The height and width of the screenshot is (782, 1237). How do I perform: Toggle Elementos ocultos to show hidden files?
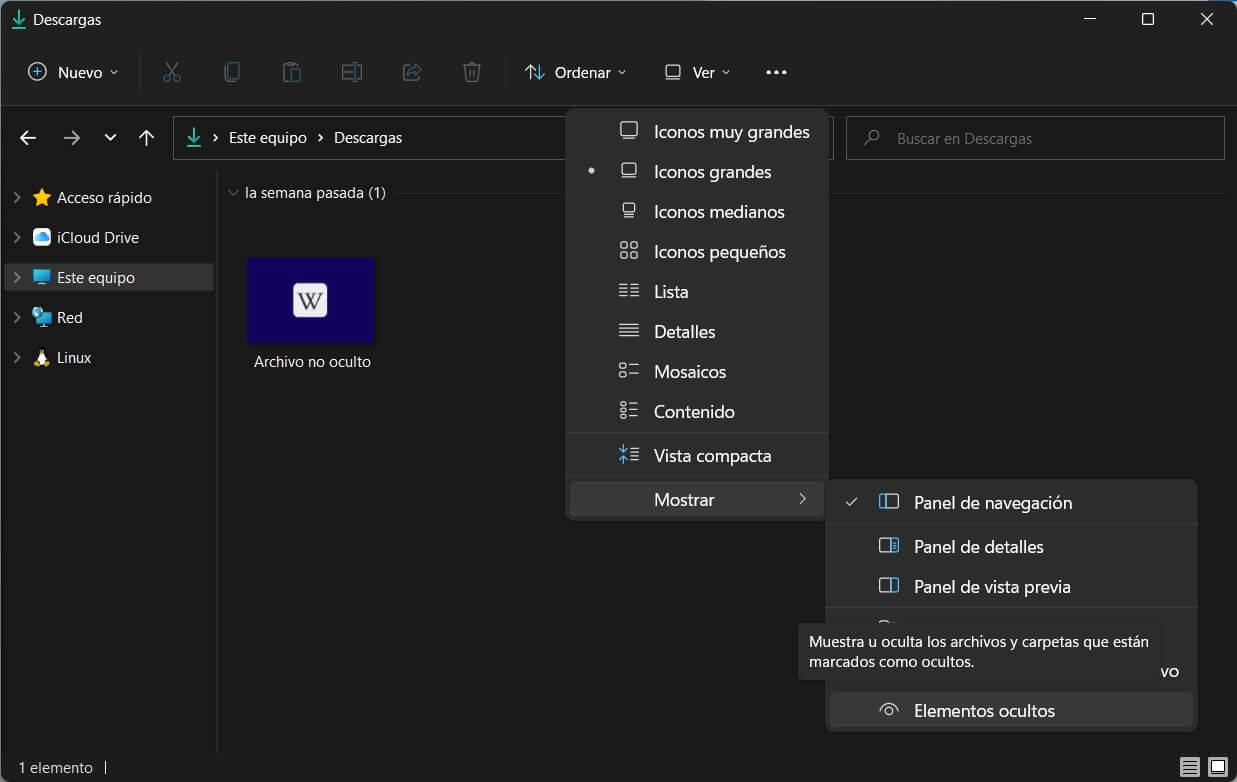pos(984,710)
